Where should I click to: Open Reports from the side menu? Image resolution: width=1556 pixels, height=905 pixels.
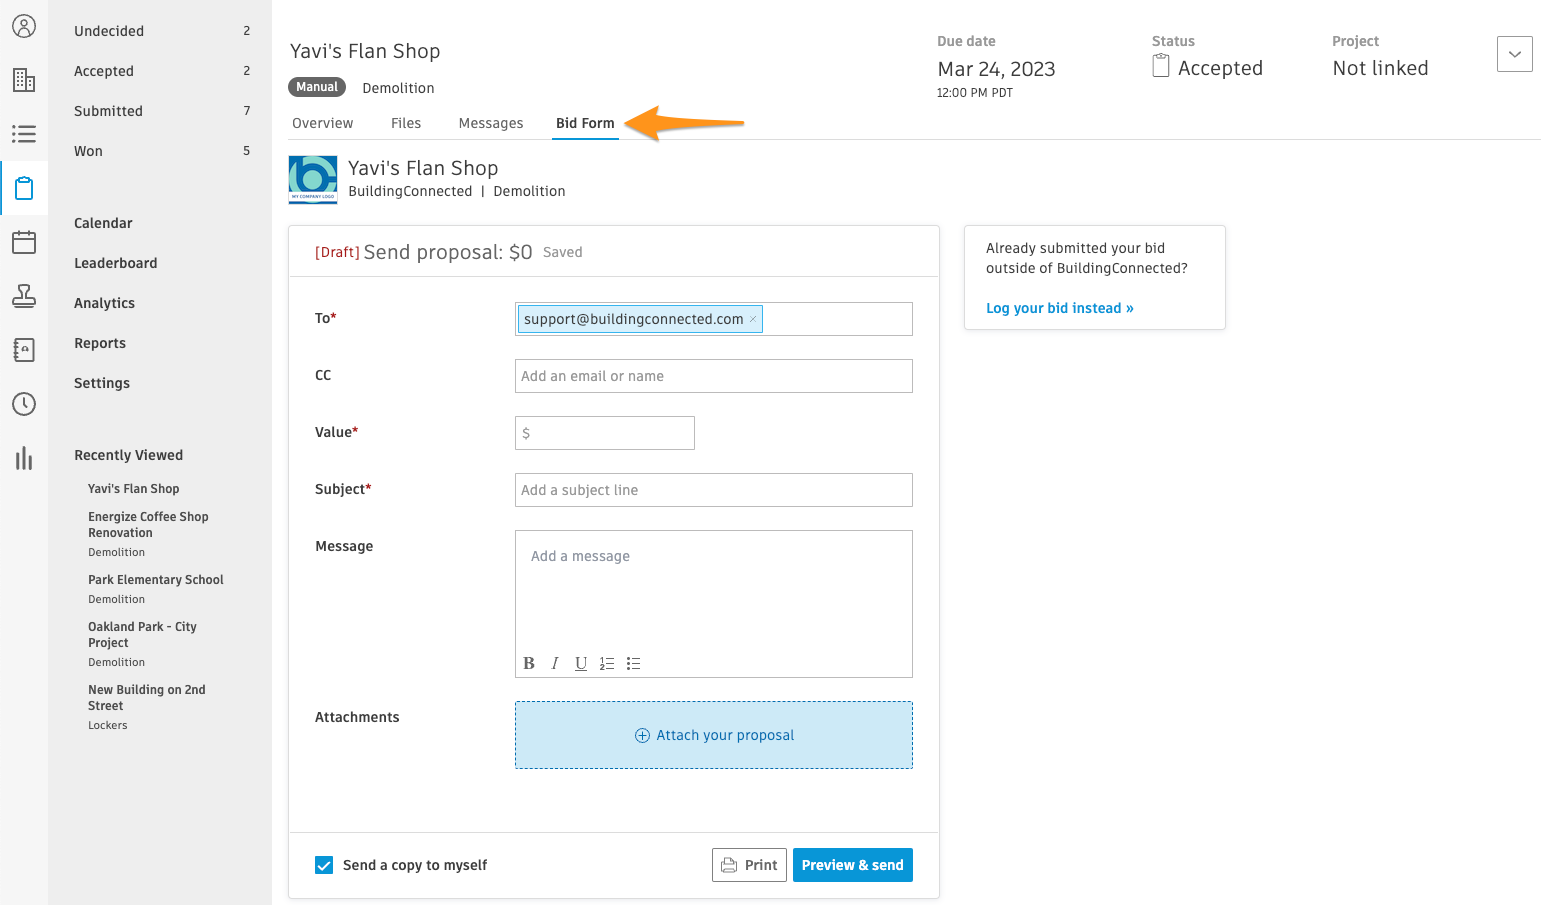coord(100,343)
